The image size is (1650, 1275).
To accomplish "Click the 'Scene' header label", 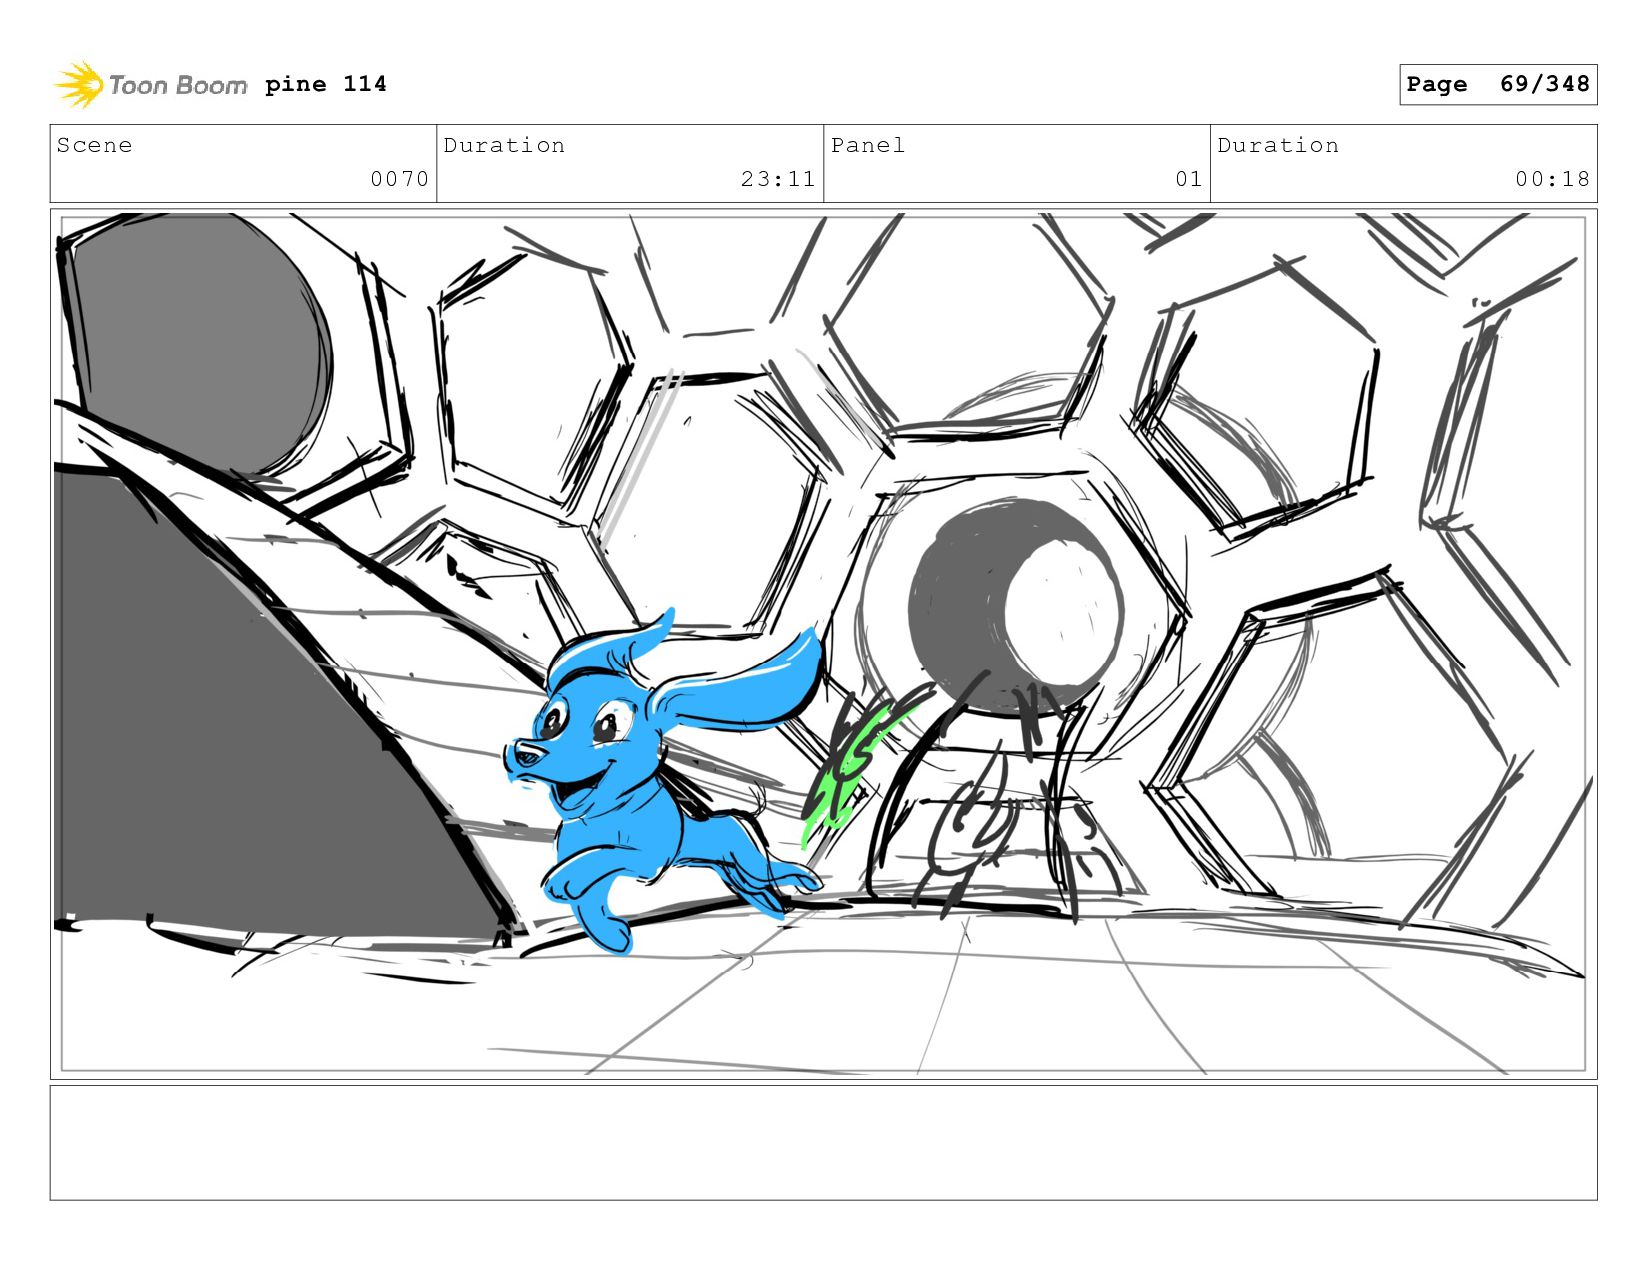I will tap(95, 145).
